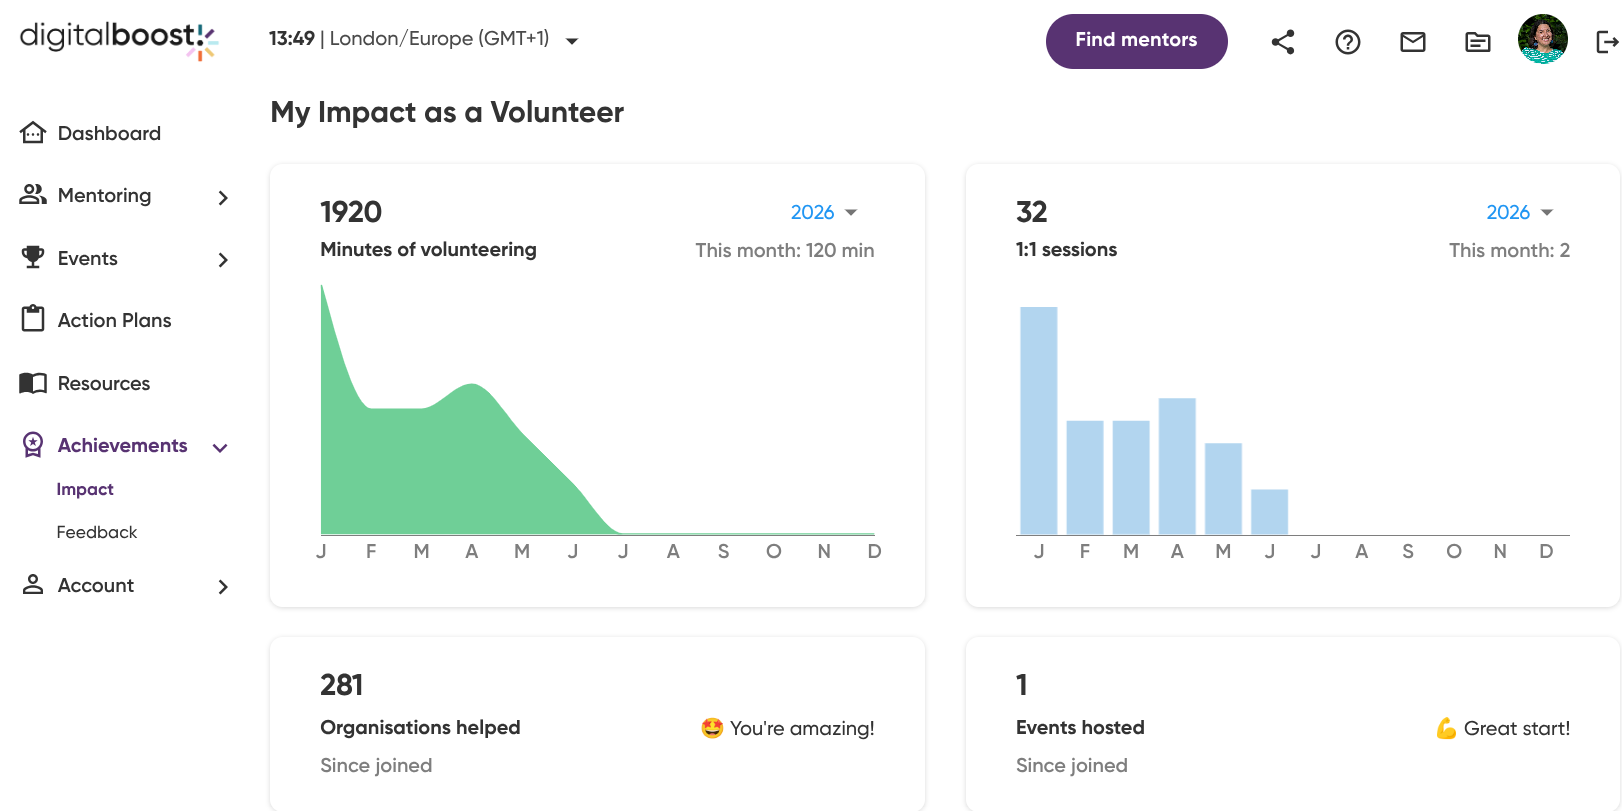Open the documents folder icon in header
This screenshot has height=811, width=1622.
(x=1478, y=42)
